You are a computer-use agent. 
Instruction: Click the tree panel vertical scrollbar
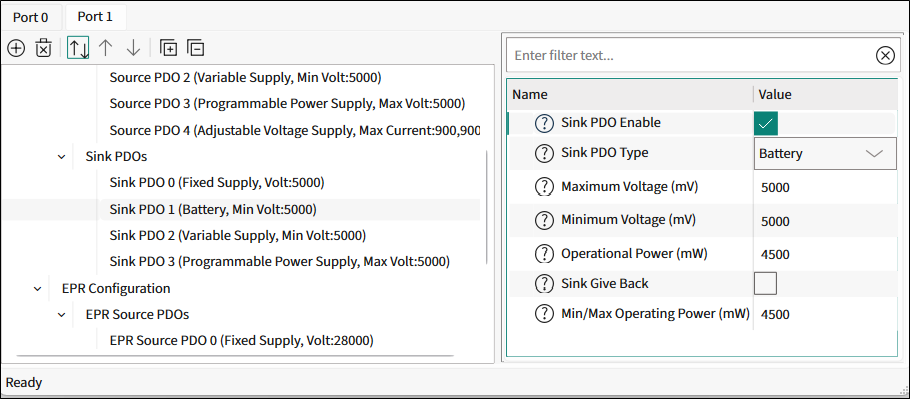tap(486, 206)
